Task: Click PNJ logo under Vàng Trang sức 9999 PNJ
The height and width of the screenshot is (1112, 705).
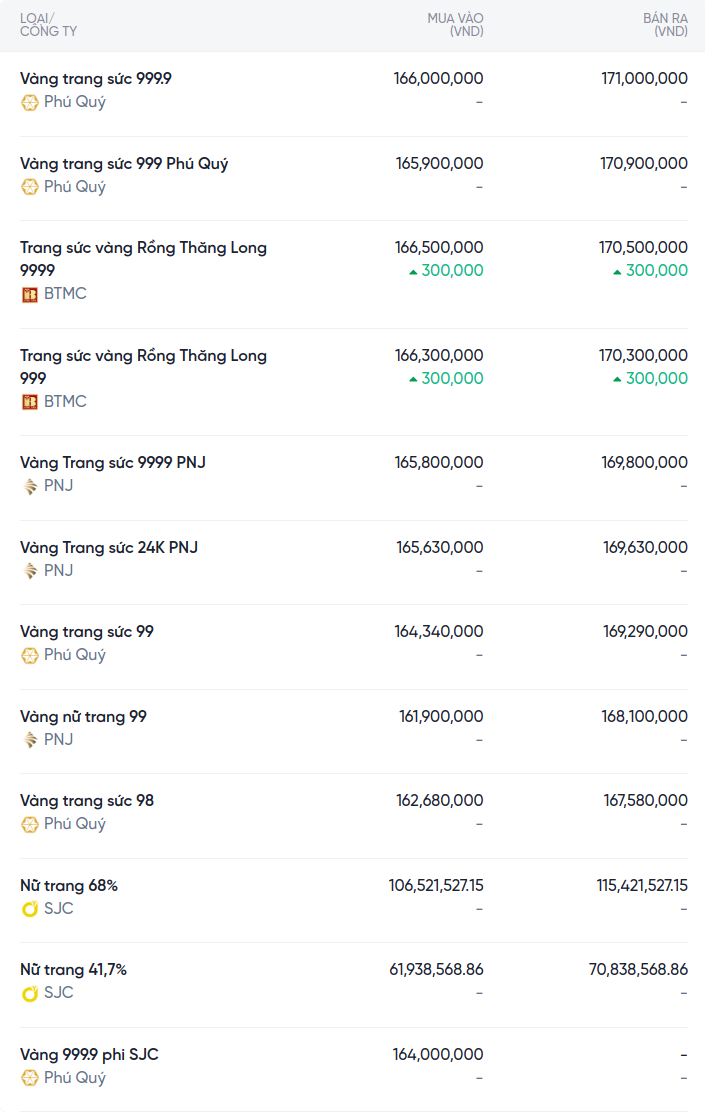Action: (30, 486)
